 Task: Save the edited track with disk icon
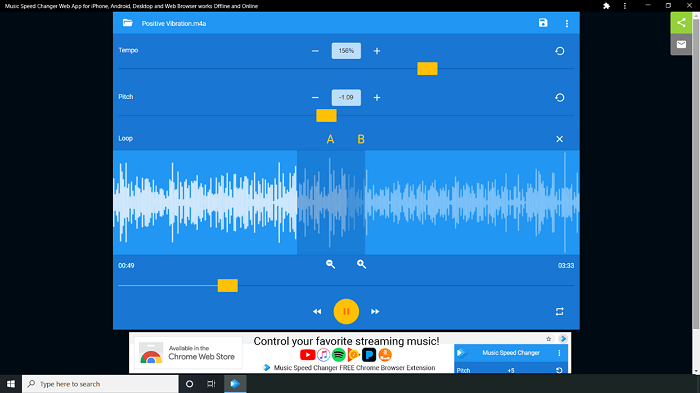pyautogui.click(x=543, y=23)
